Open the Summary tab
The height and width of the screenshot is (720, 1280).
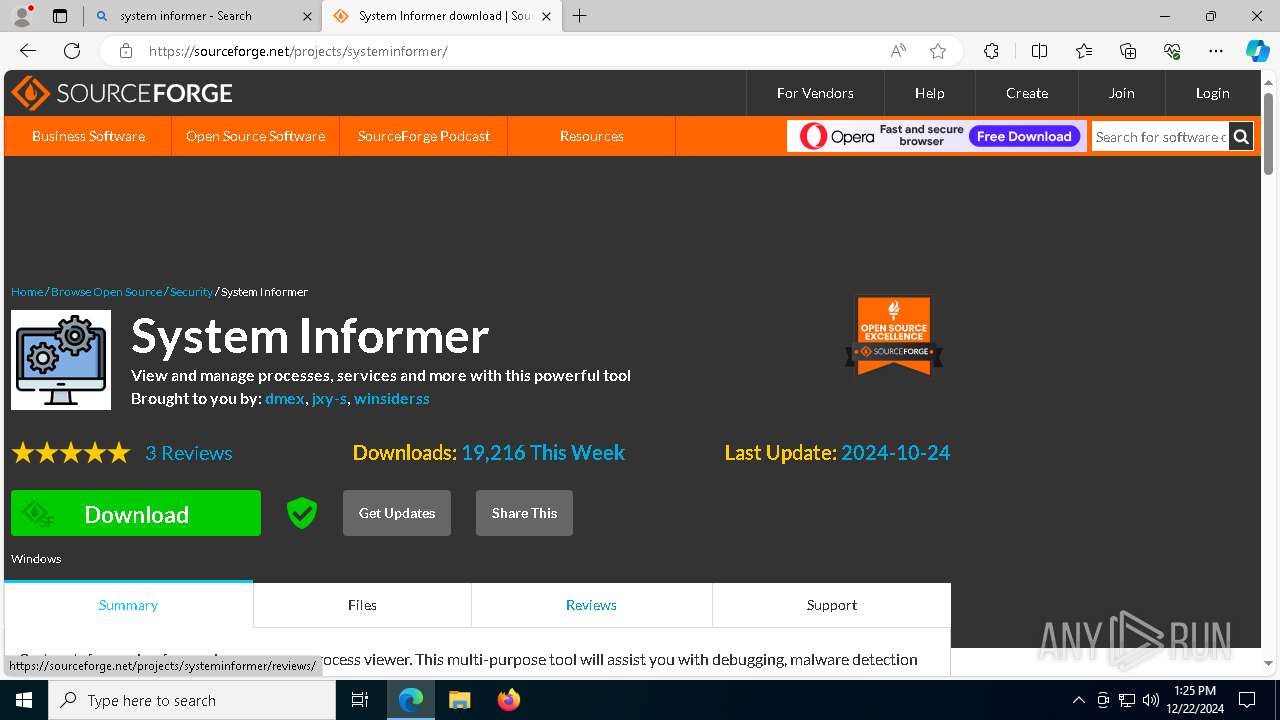coord(128,605)
